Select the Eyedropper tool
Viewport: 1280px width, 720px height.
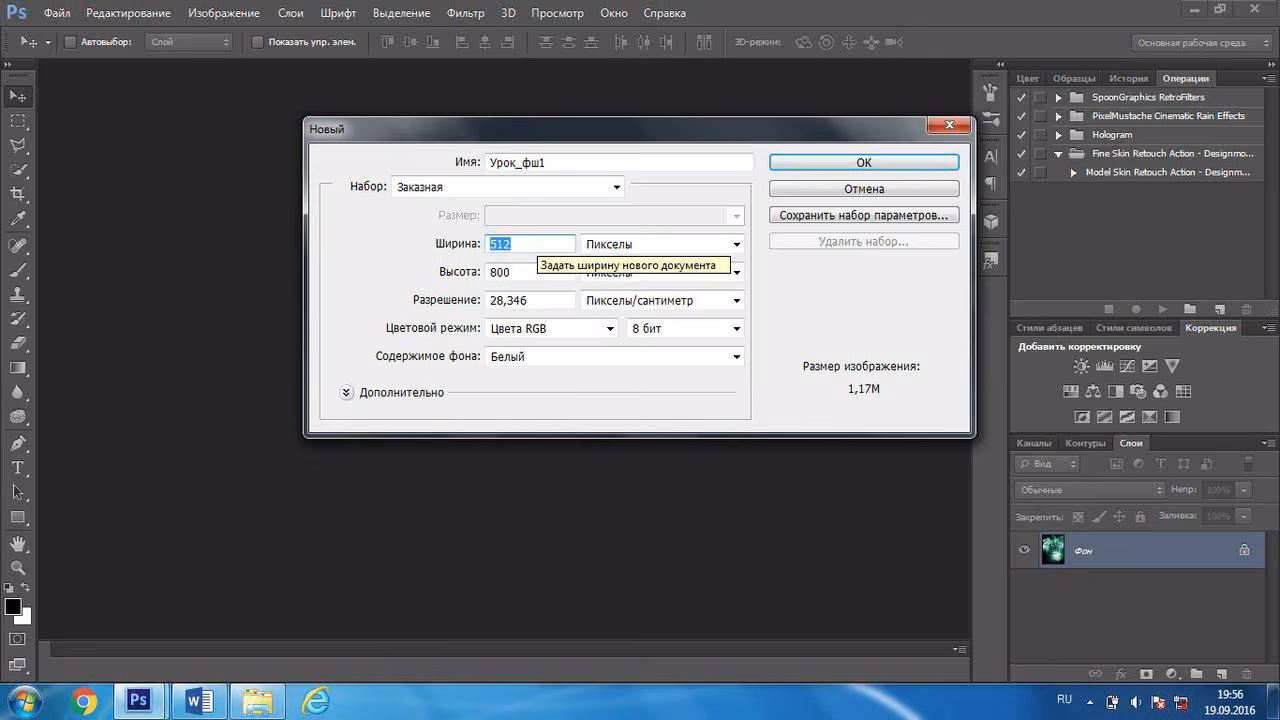[18, 220]
